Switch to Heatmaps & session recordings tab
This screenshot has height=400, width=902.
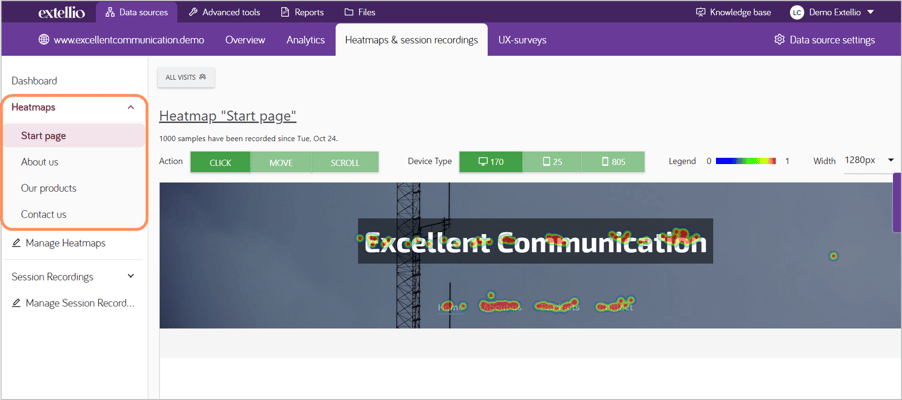coord(411,40)
